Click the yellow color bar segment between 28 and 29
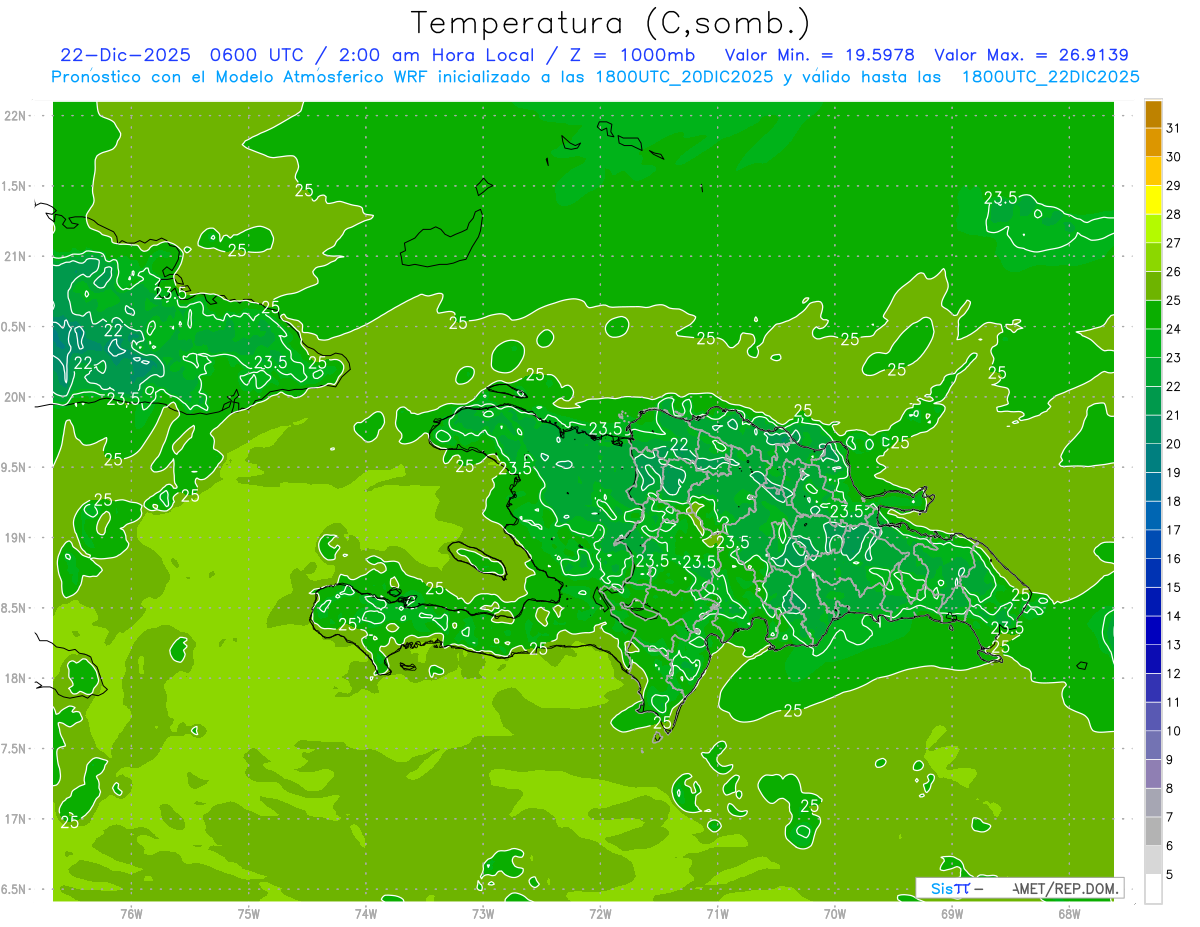 (x=1153, y=200)
